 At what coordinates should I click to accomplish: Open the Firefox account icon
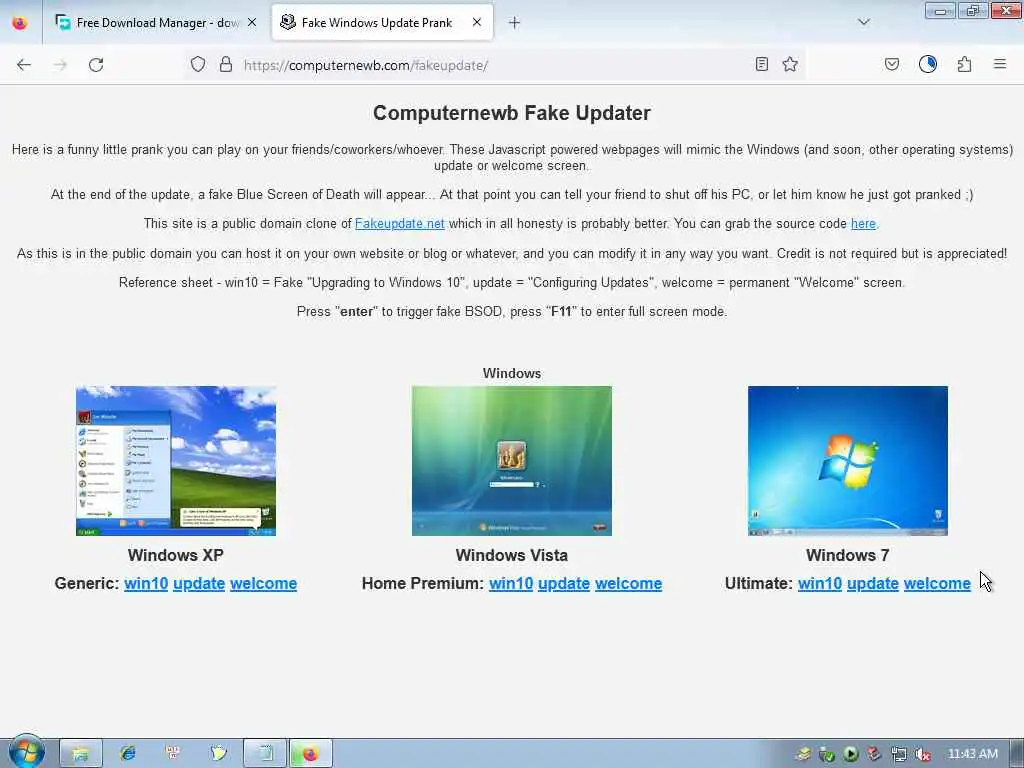pos(928,64)
